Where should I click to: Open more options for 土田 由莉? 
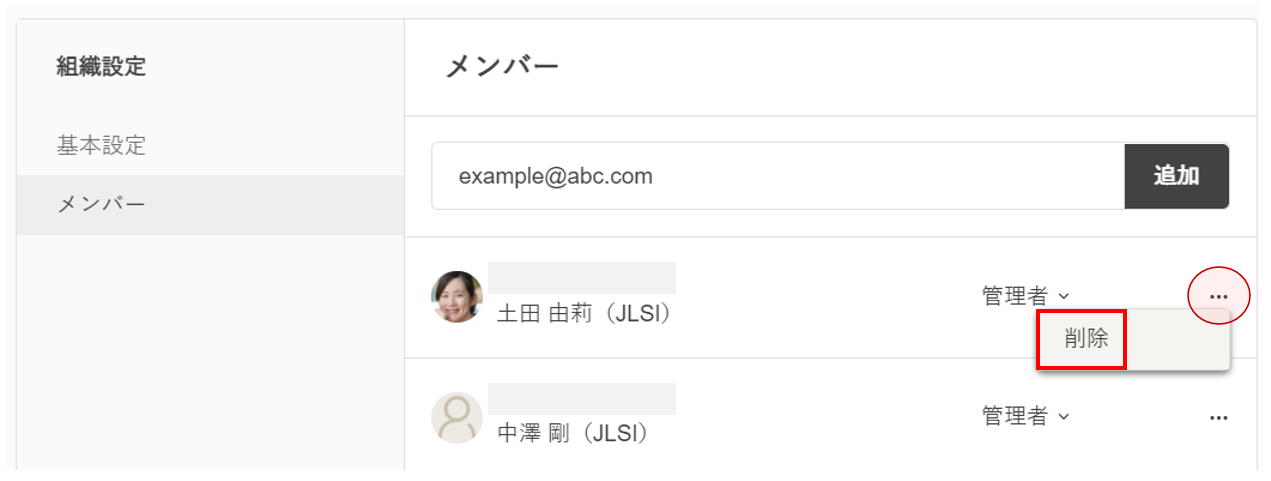1218,297
